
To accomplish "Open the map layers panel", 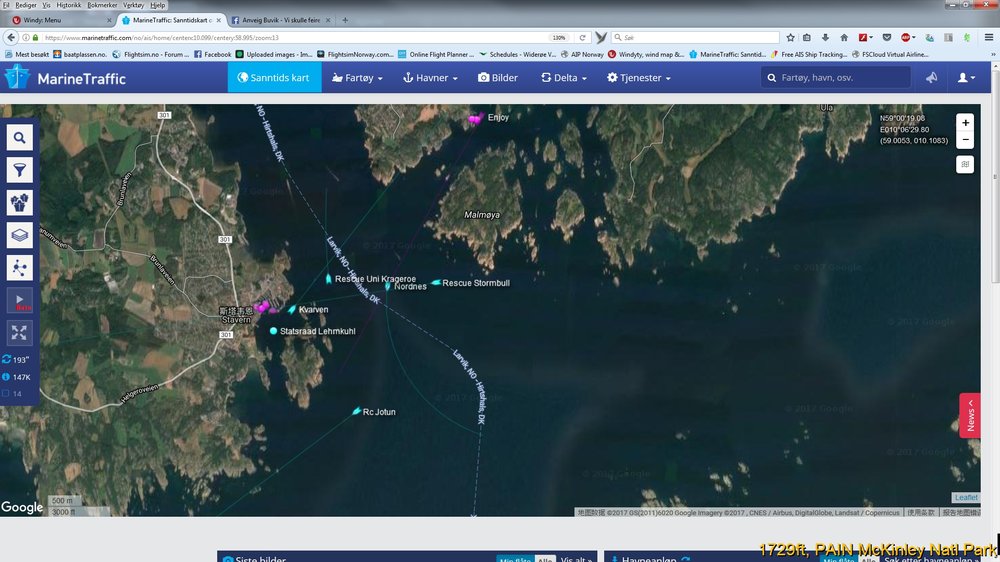I will 20,235.
